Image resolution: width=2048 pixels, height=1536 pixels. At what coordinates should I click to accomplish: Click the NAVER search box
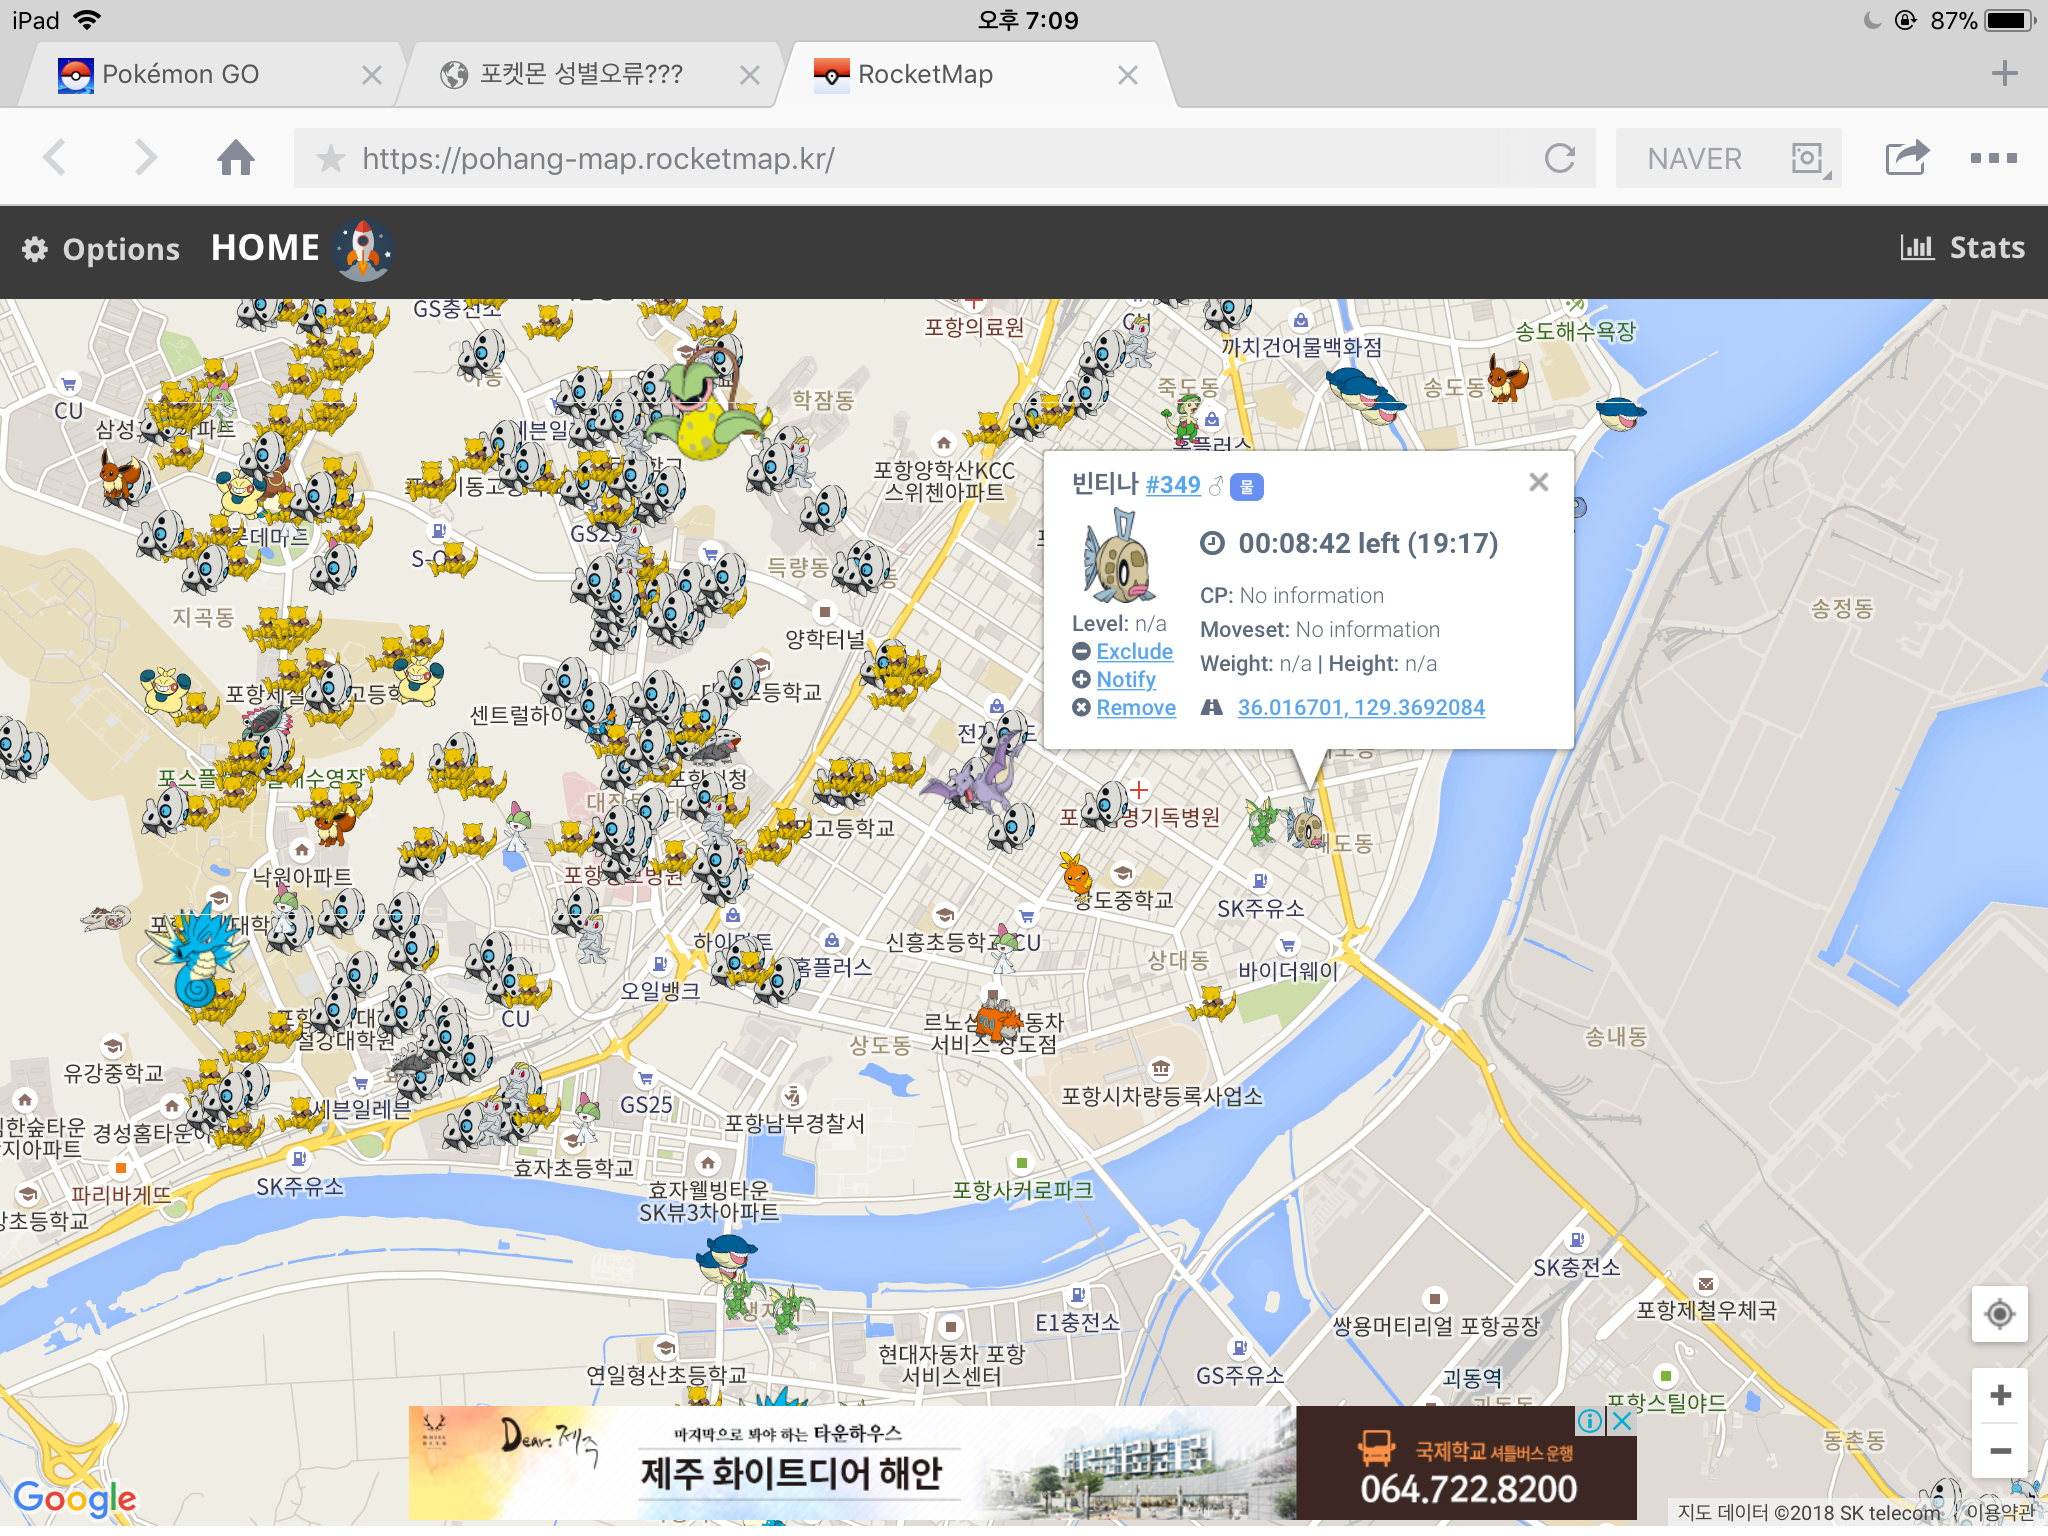1695,158
